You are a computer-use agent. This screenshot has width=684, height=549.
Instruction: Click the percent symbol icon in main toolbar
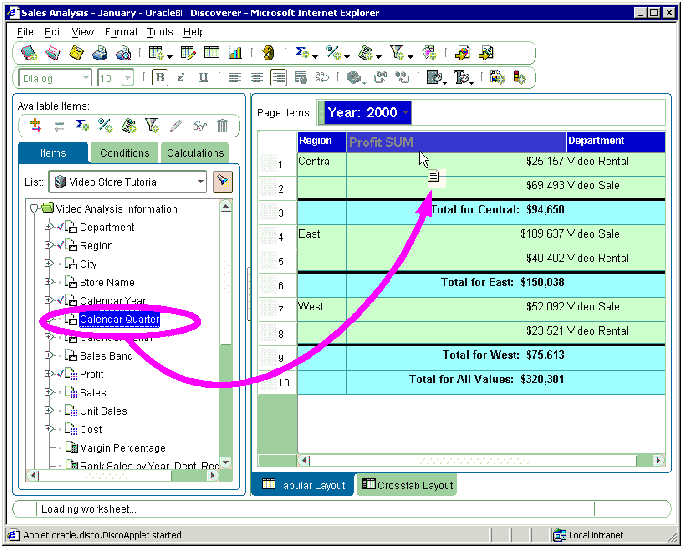(333, 53)
